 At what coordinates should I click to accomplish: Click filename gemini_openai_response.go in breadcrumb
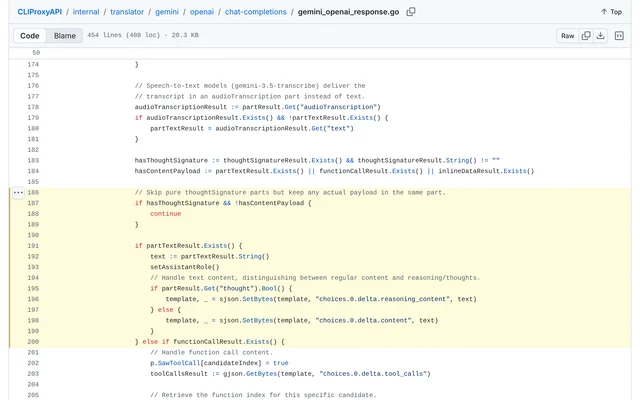[348, 12]
